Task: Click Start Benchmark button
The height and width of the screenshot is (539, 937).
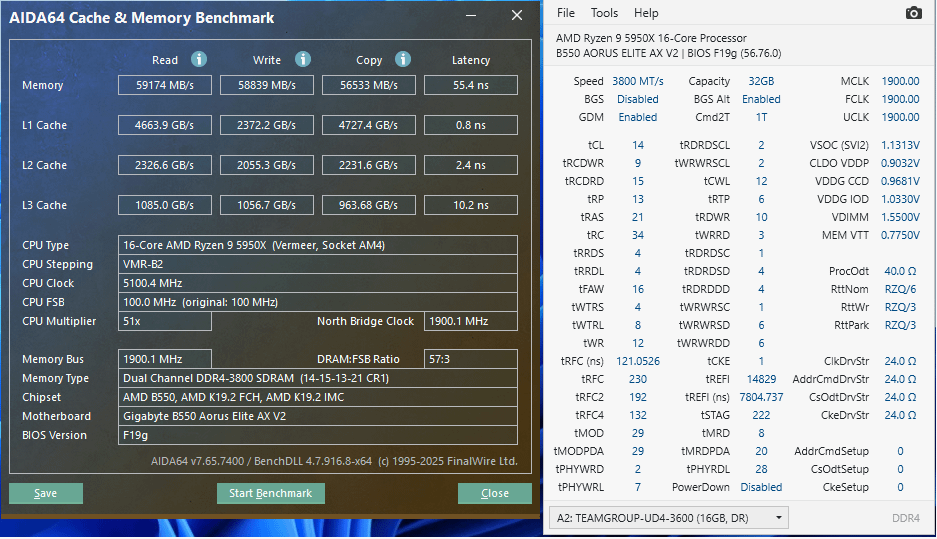Action: 271,493
